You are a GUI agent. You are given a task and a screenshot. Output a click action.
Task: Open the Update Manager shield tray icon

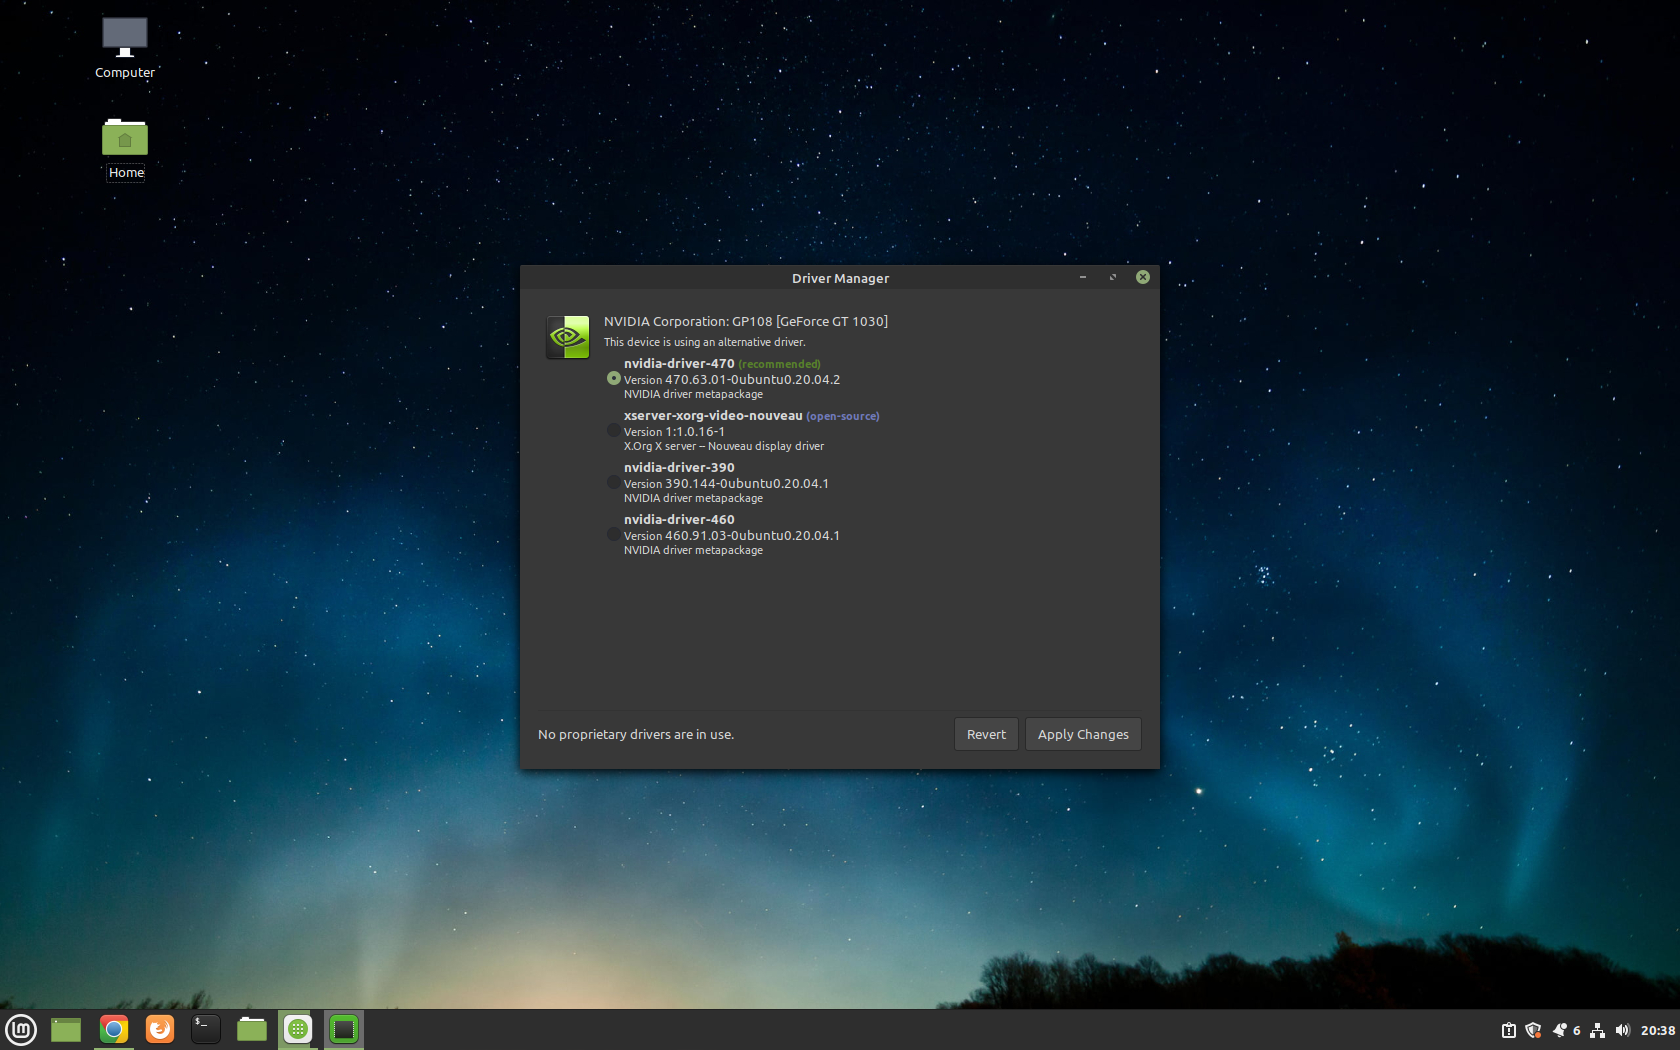click(x=1533, y=1030)
